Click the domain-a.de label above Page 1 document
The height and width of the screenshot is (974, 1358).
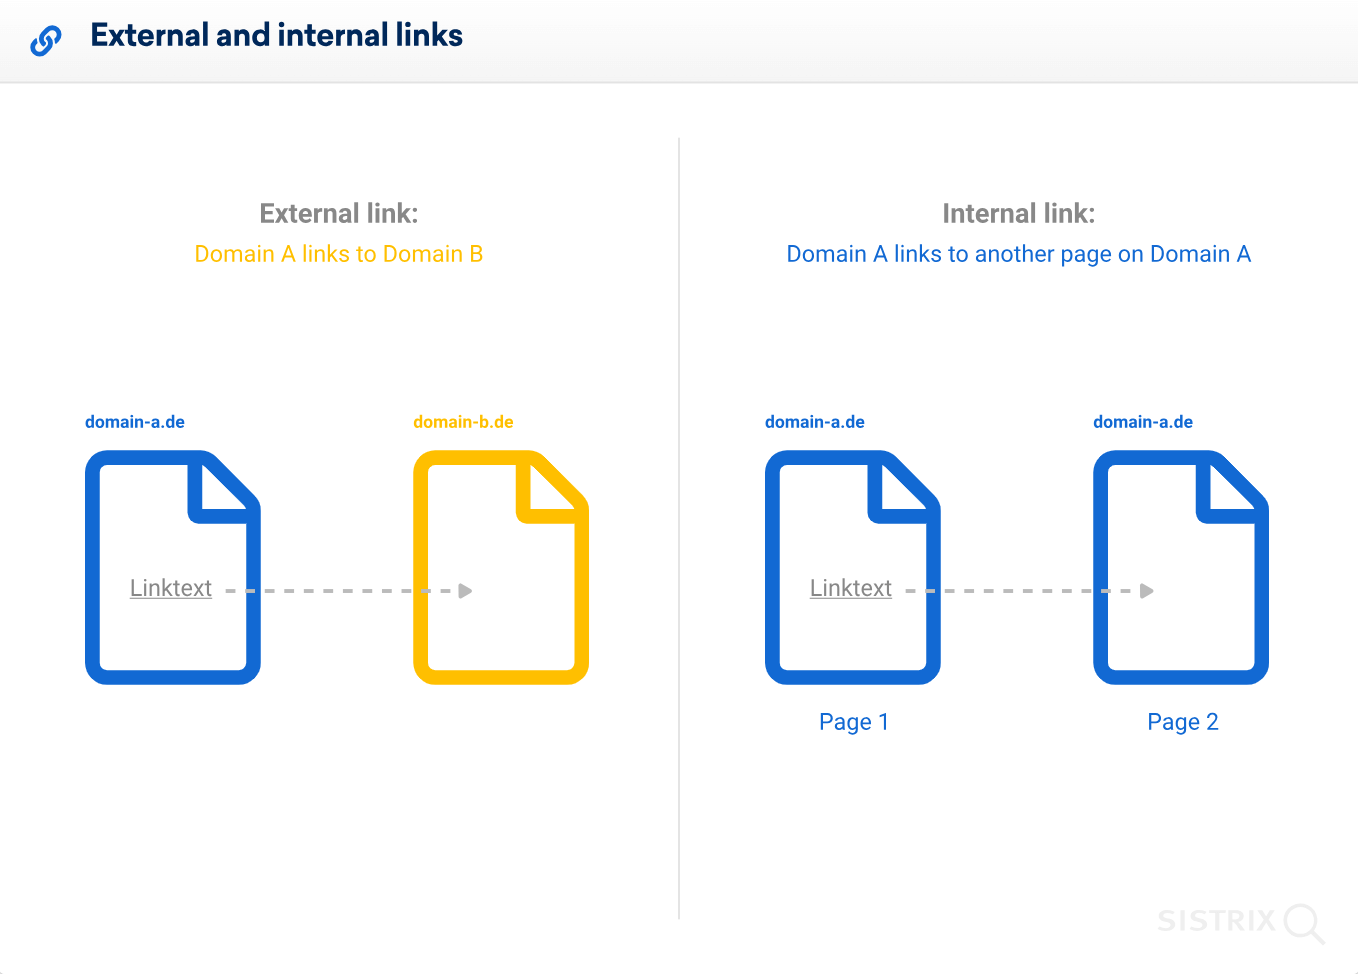click(815, 422)
